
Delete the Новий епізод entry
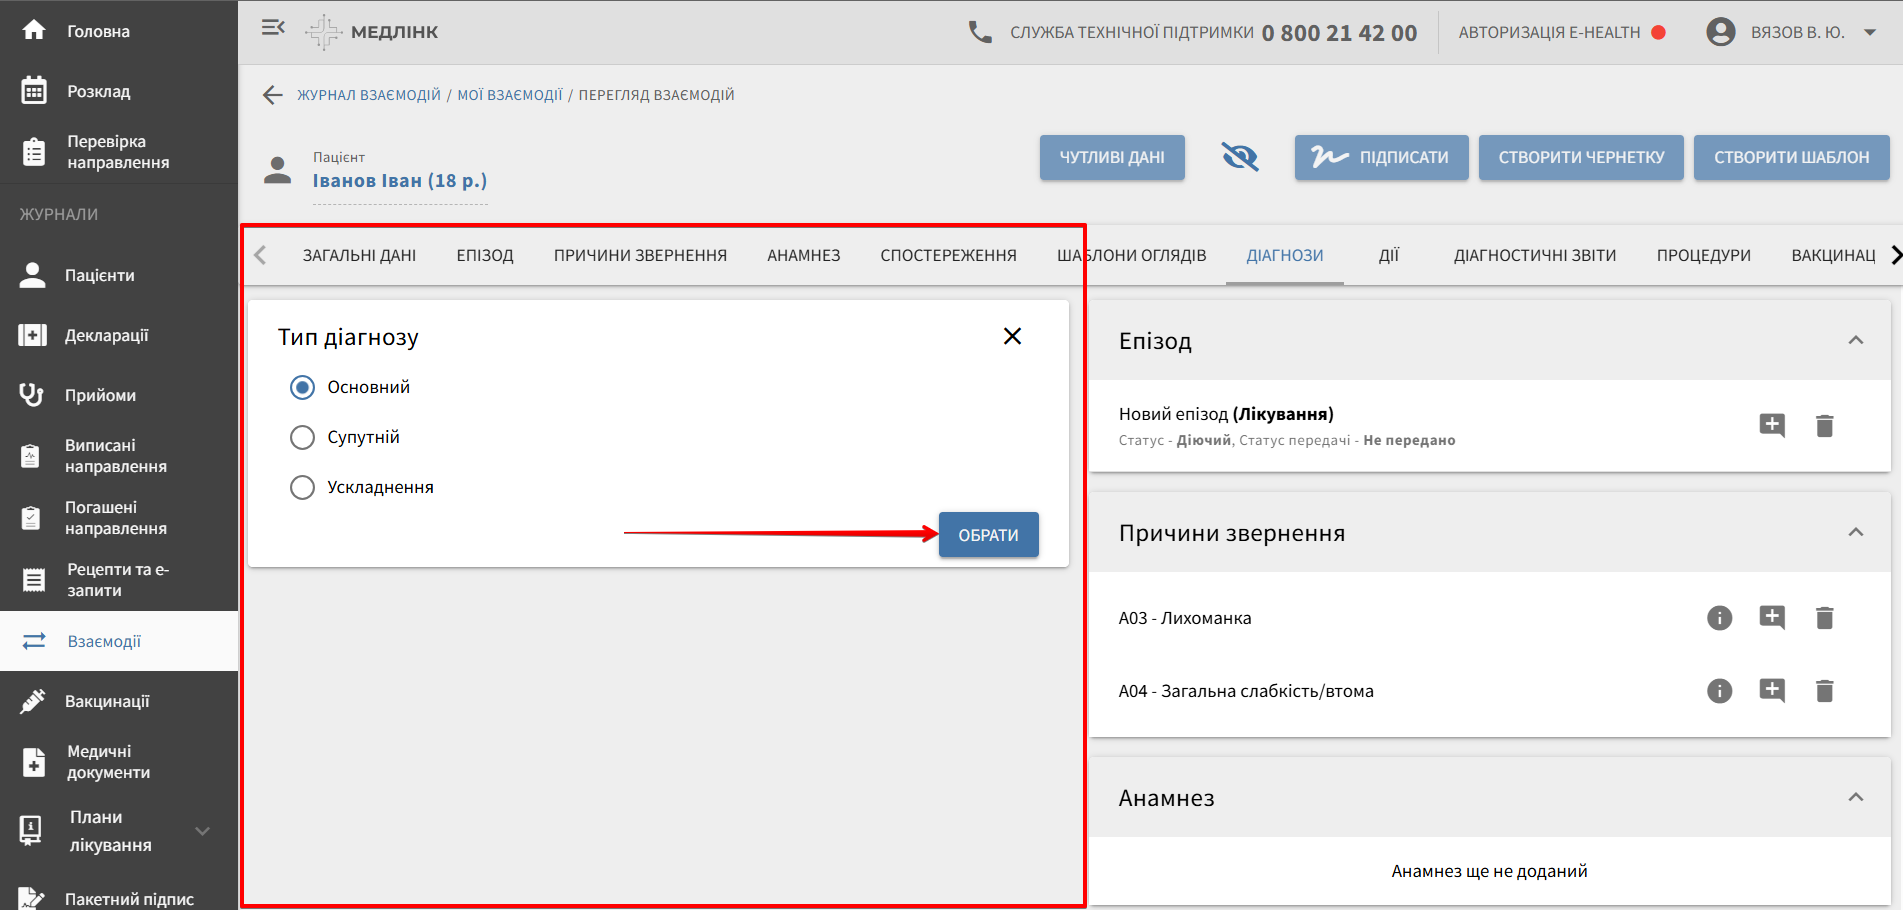pos(1824,426)
